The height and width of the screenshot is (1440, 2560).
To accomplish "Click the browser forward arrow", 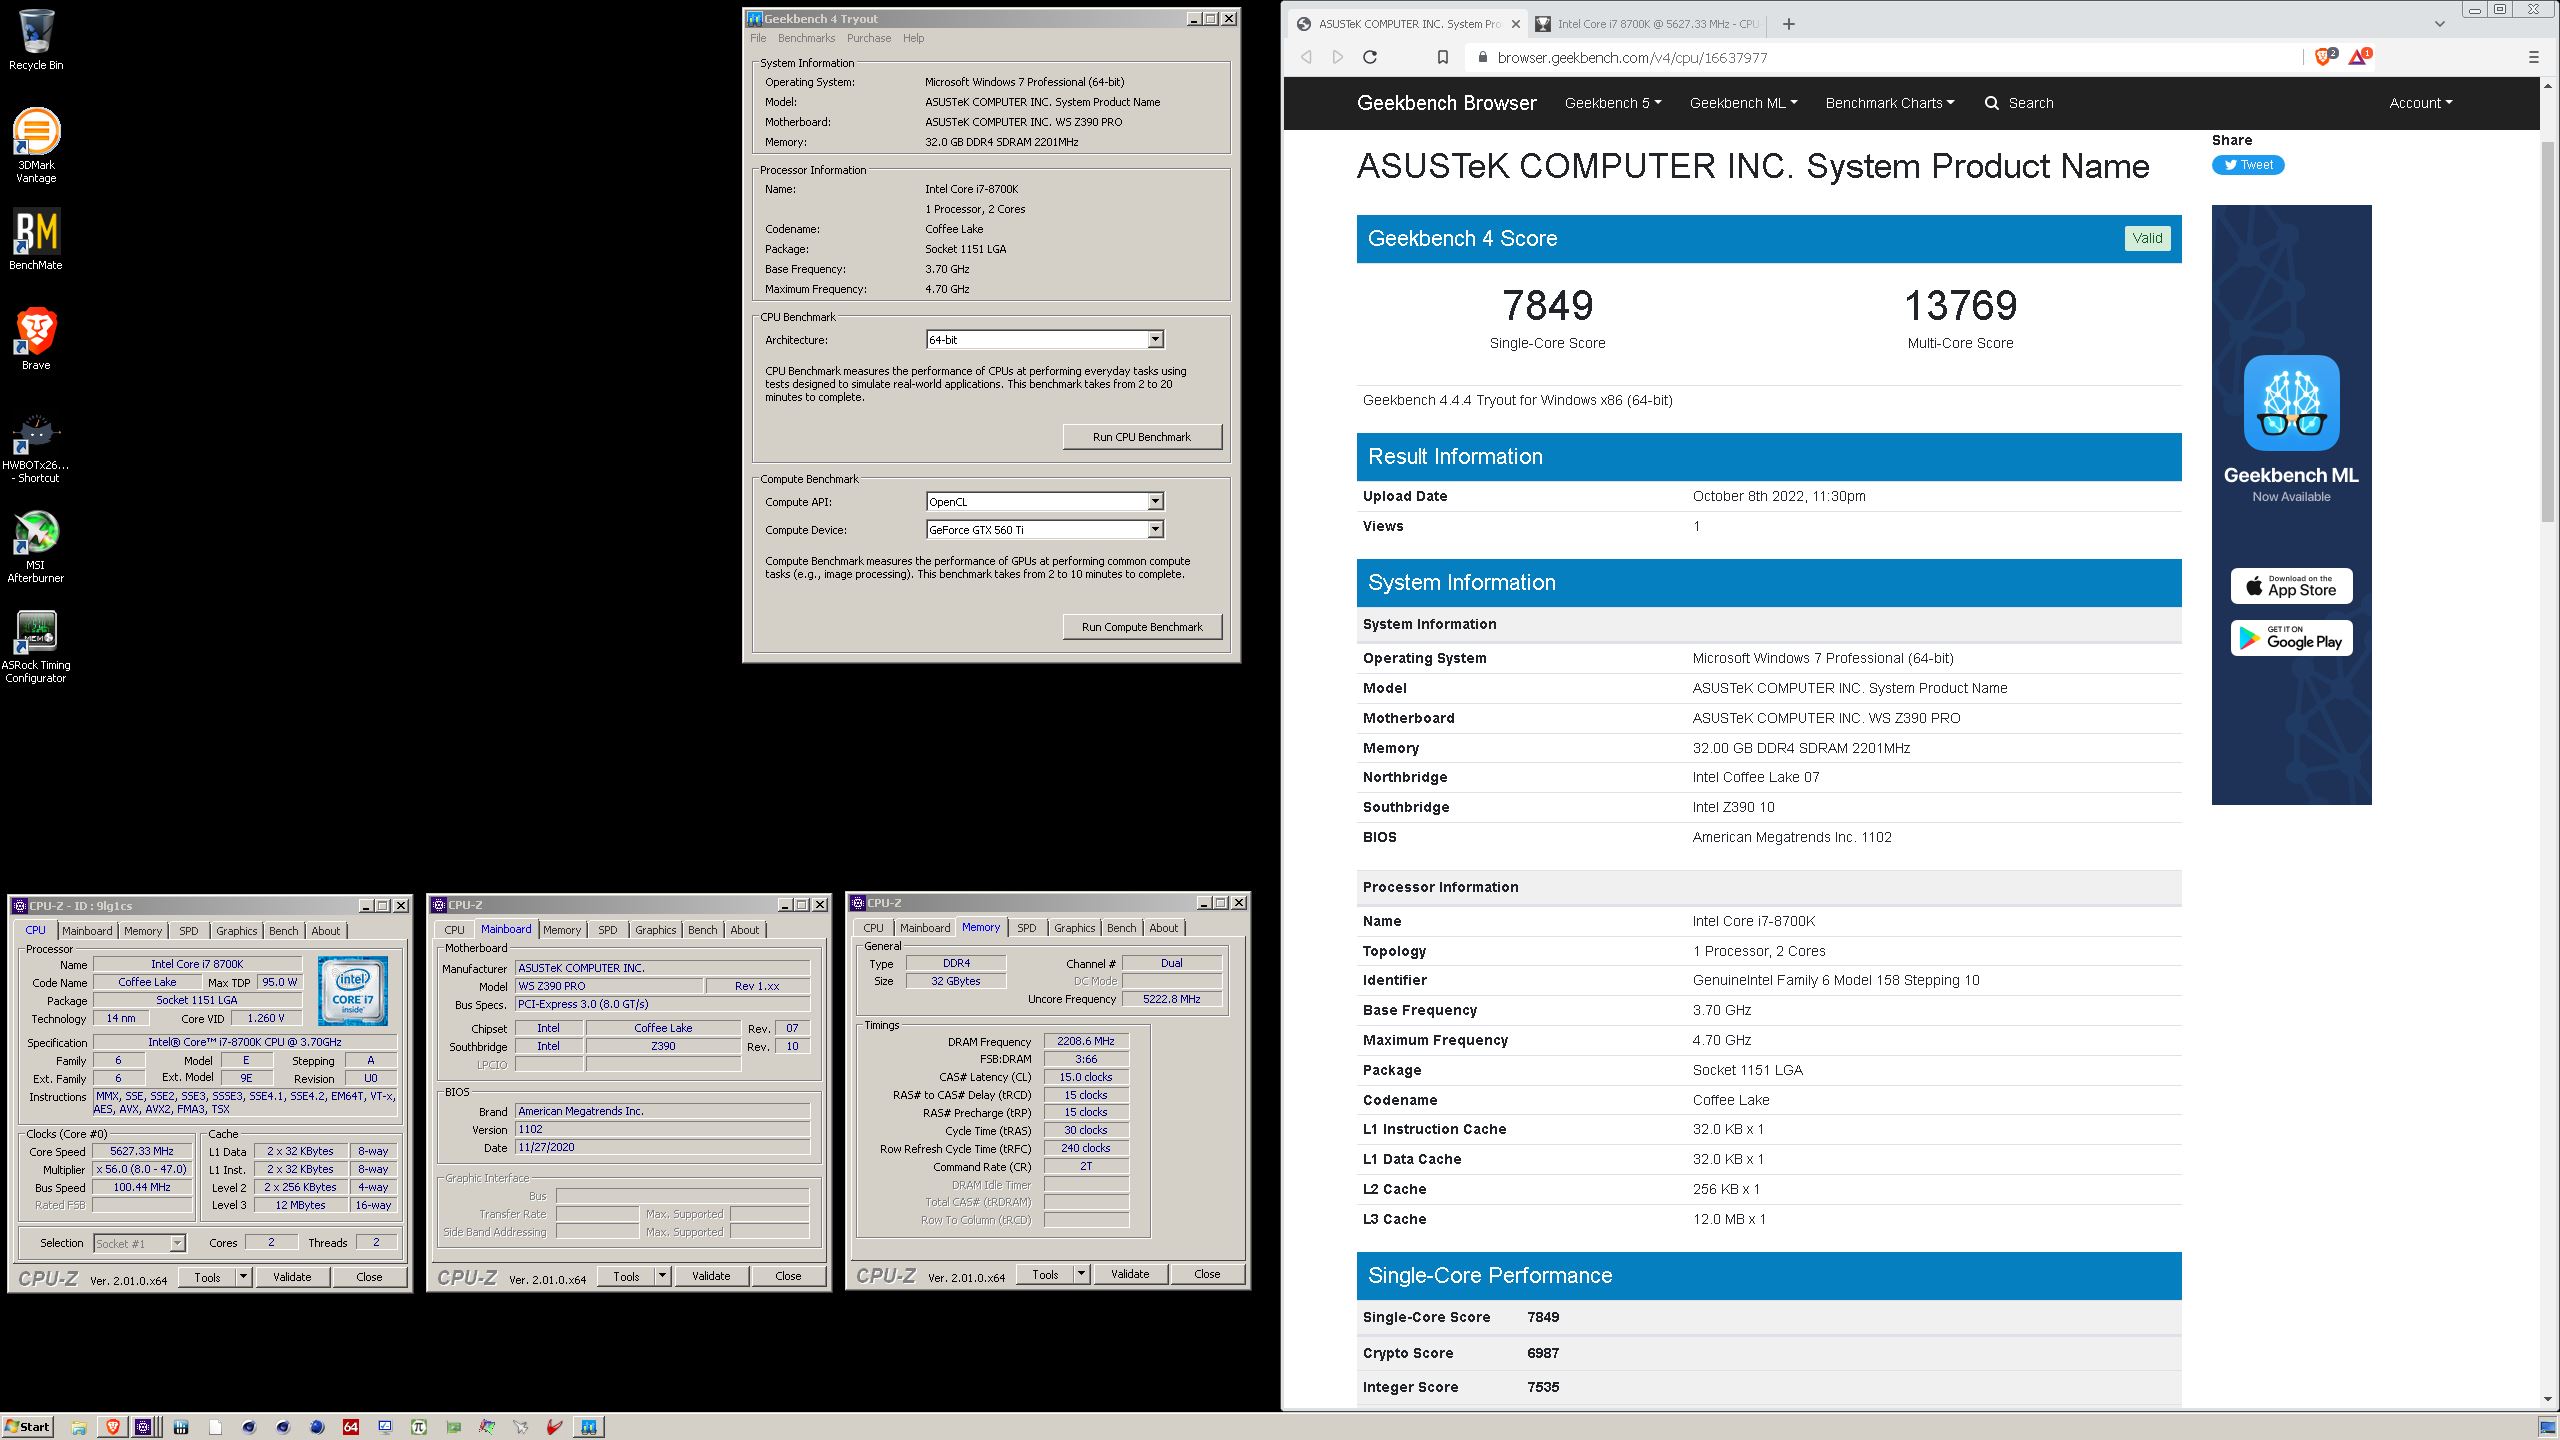I will coord(1338,57).
